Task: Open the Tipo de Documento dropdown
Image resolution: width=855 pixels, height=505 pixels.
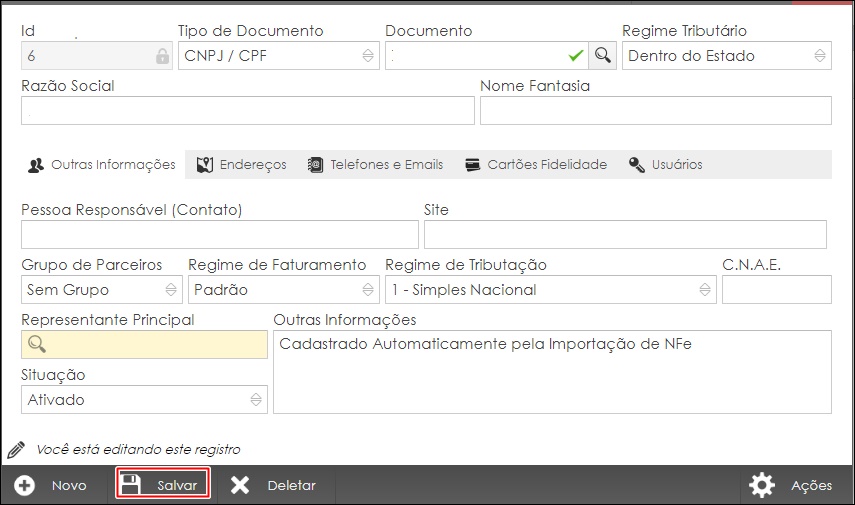Action: pyautogui.click(x=279, y=56)
